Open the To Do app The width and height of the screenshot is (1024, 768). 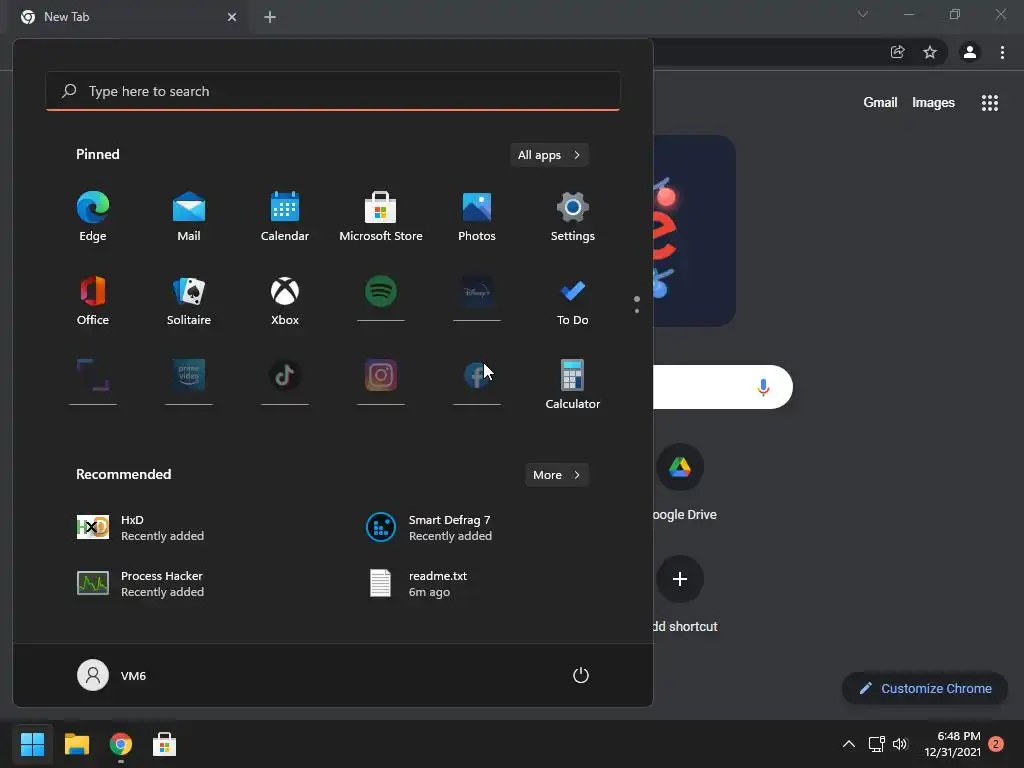pos(573,301)
